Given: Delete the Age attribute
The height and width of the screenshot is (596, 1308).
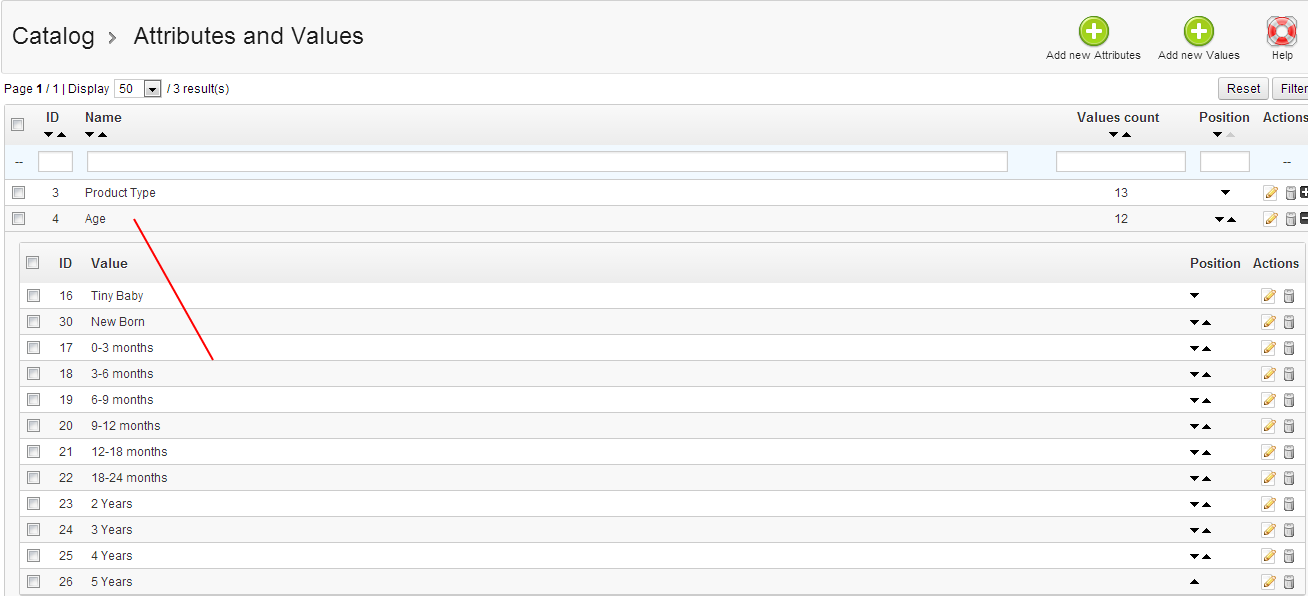Looking at the screenshot, I should [1290, 219].
